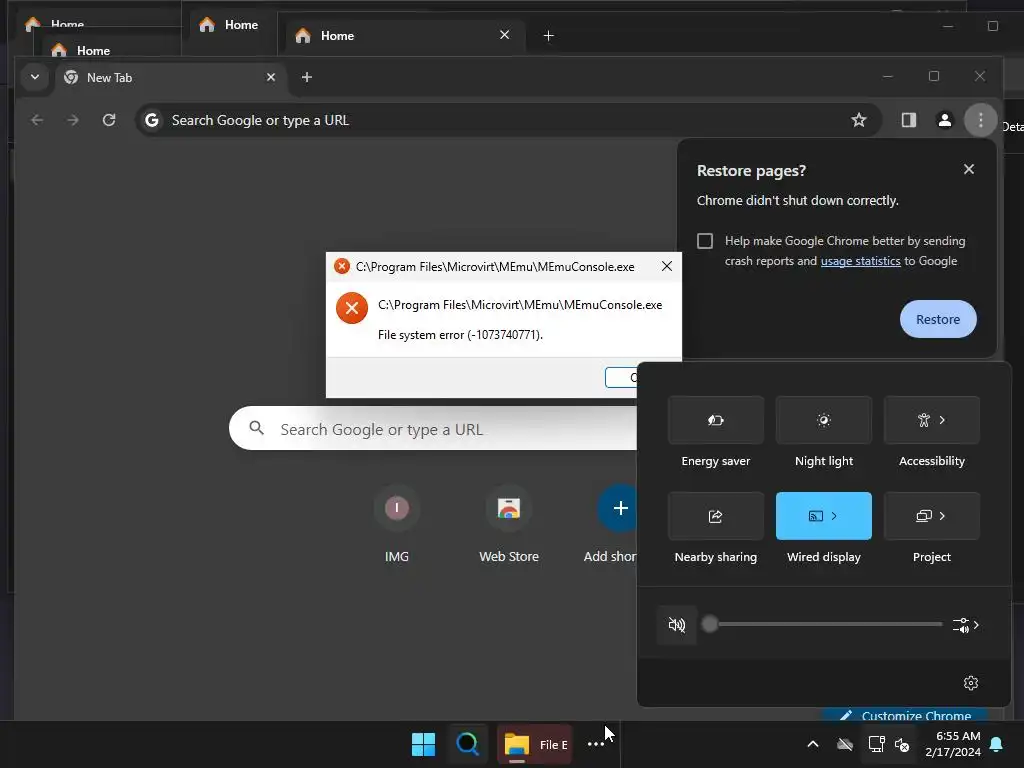Show taskbar overflow apps ellipsis
Viewport: 1024px width, 768px height.
point(596,744)
